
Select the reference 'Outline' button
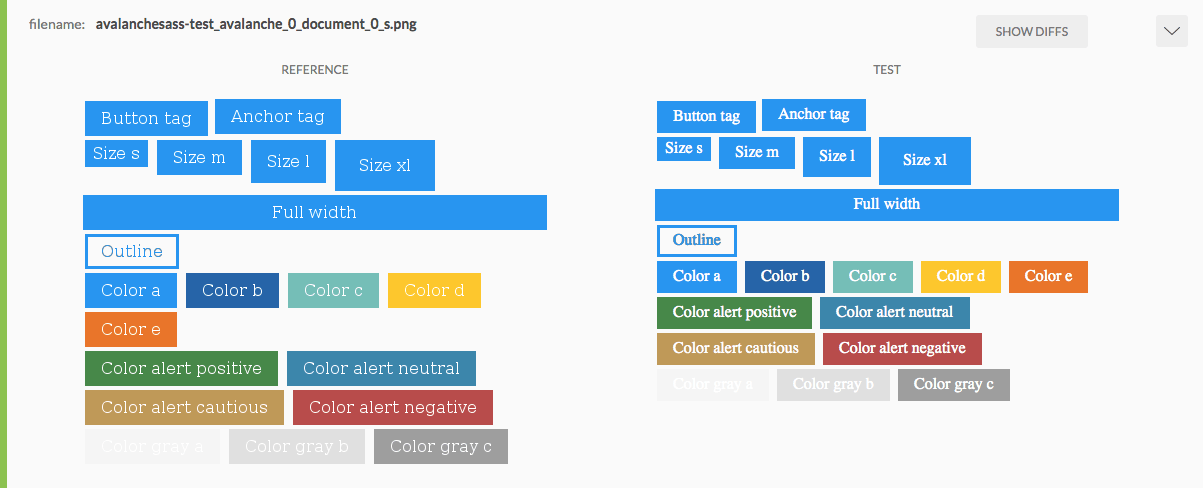132,251
